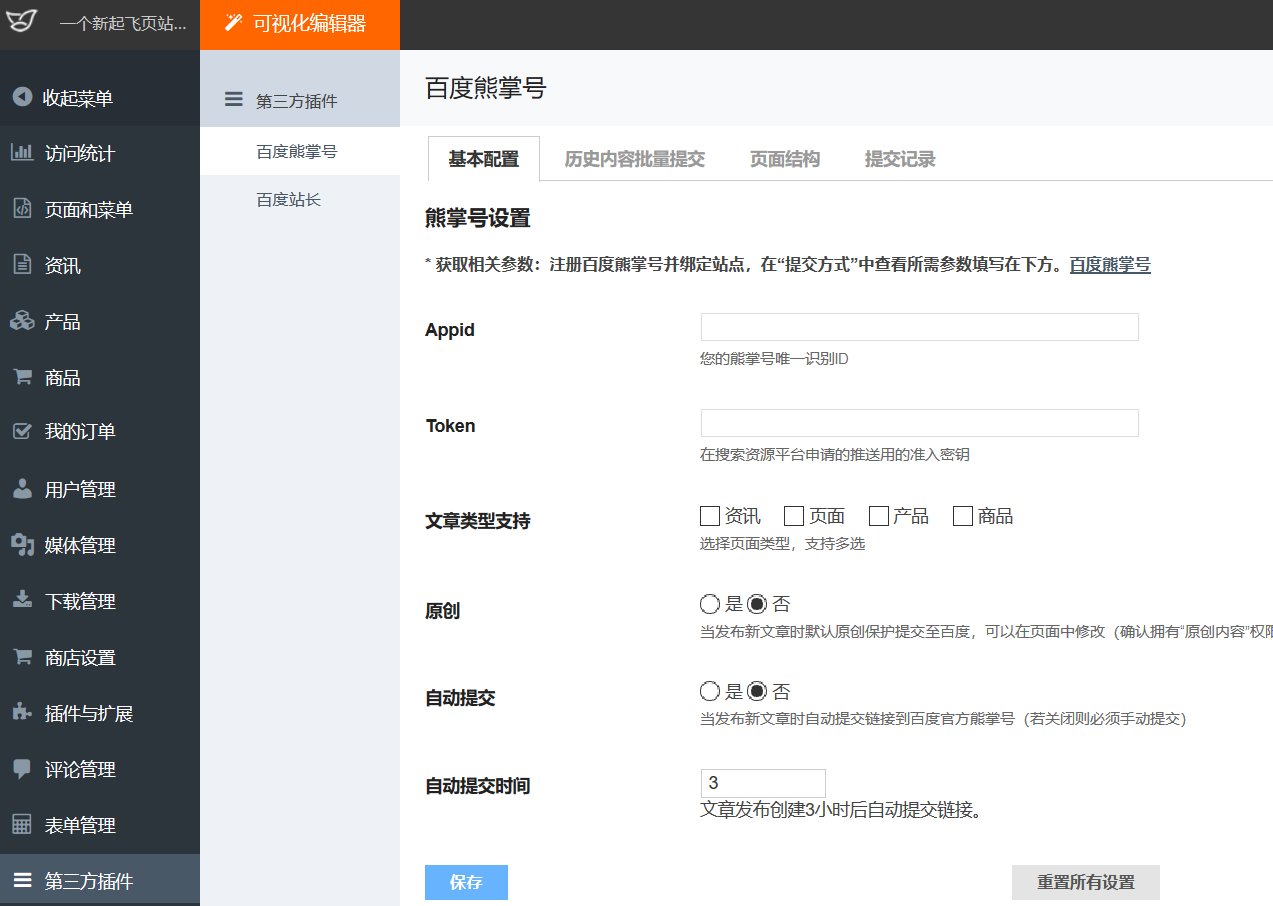
Task: Click the hamburger icon in the 第三方插件 submenu header
Action: tap(233, 99)
